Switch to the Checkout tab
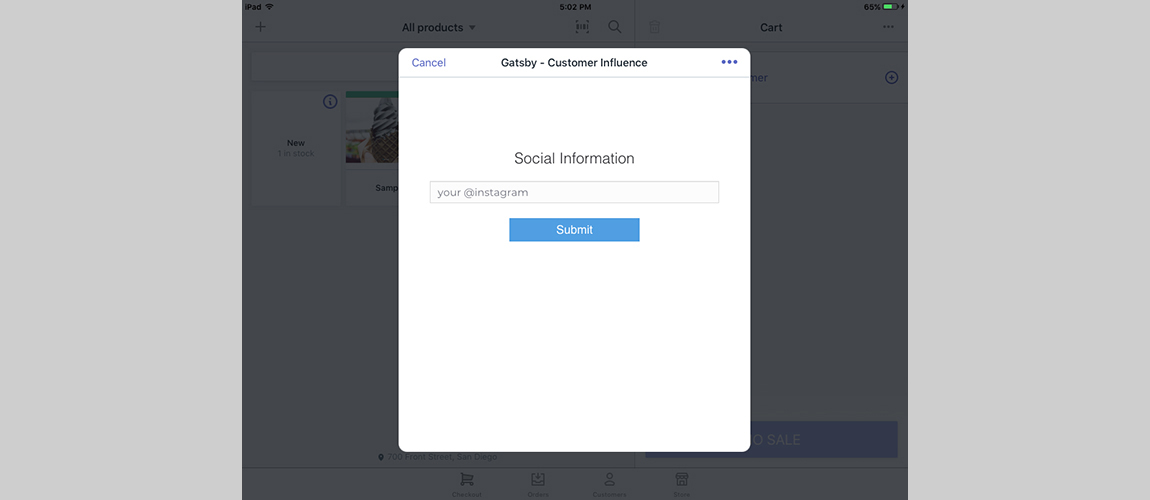 coord(466,485)
